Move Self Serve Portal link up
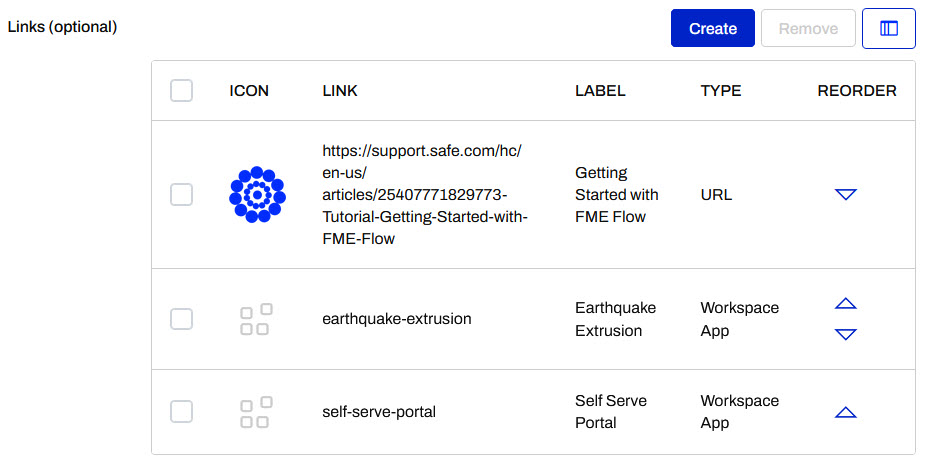The width and height of the screenshot is (938, 470). pyautogui.click(x=846, y=412)
